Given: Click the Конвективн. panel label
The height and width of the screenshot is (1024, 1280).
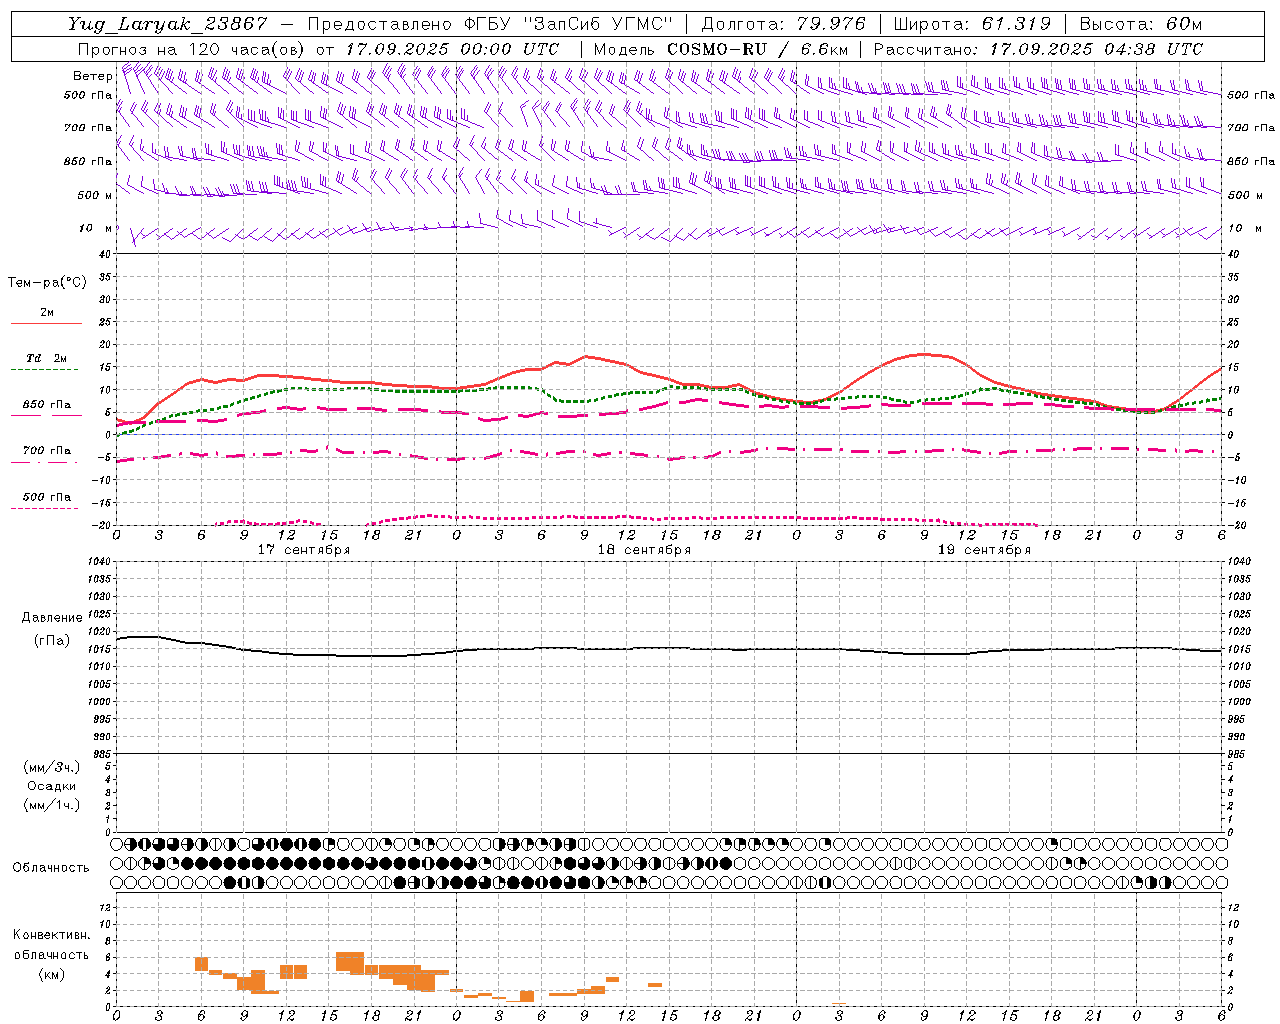Looking at the screenshot, I should (x=51, y=935).
